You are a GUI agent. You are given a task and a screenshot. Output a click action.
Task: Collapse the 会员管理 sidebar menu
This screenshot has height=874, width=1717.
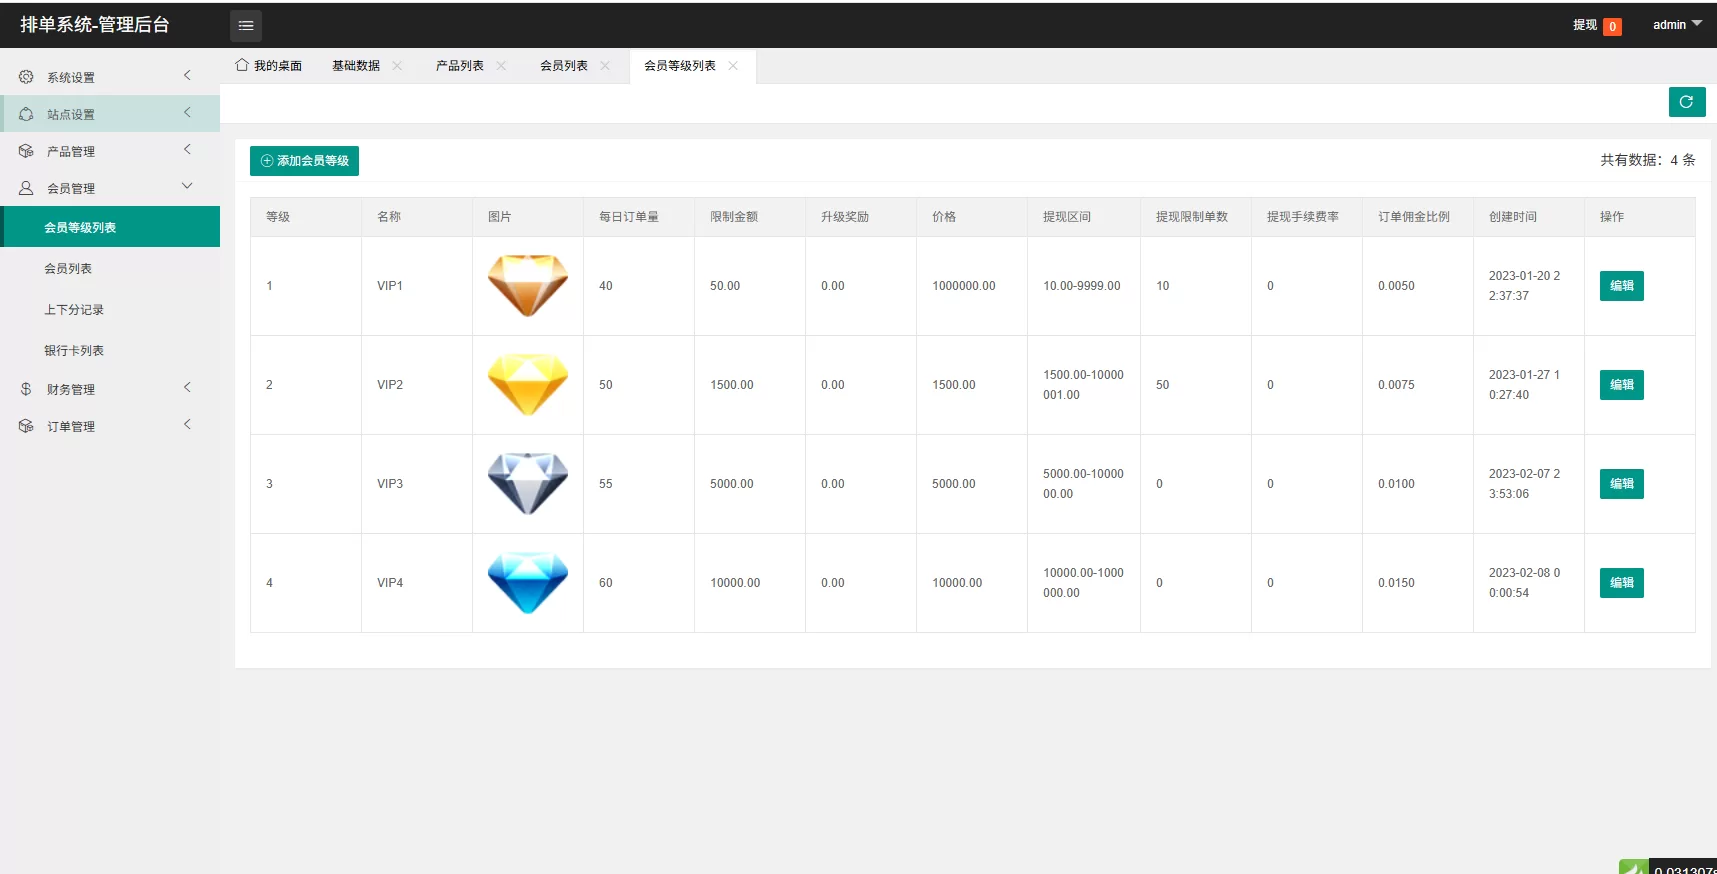(110, 188)
